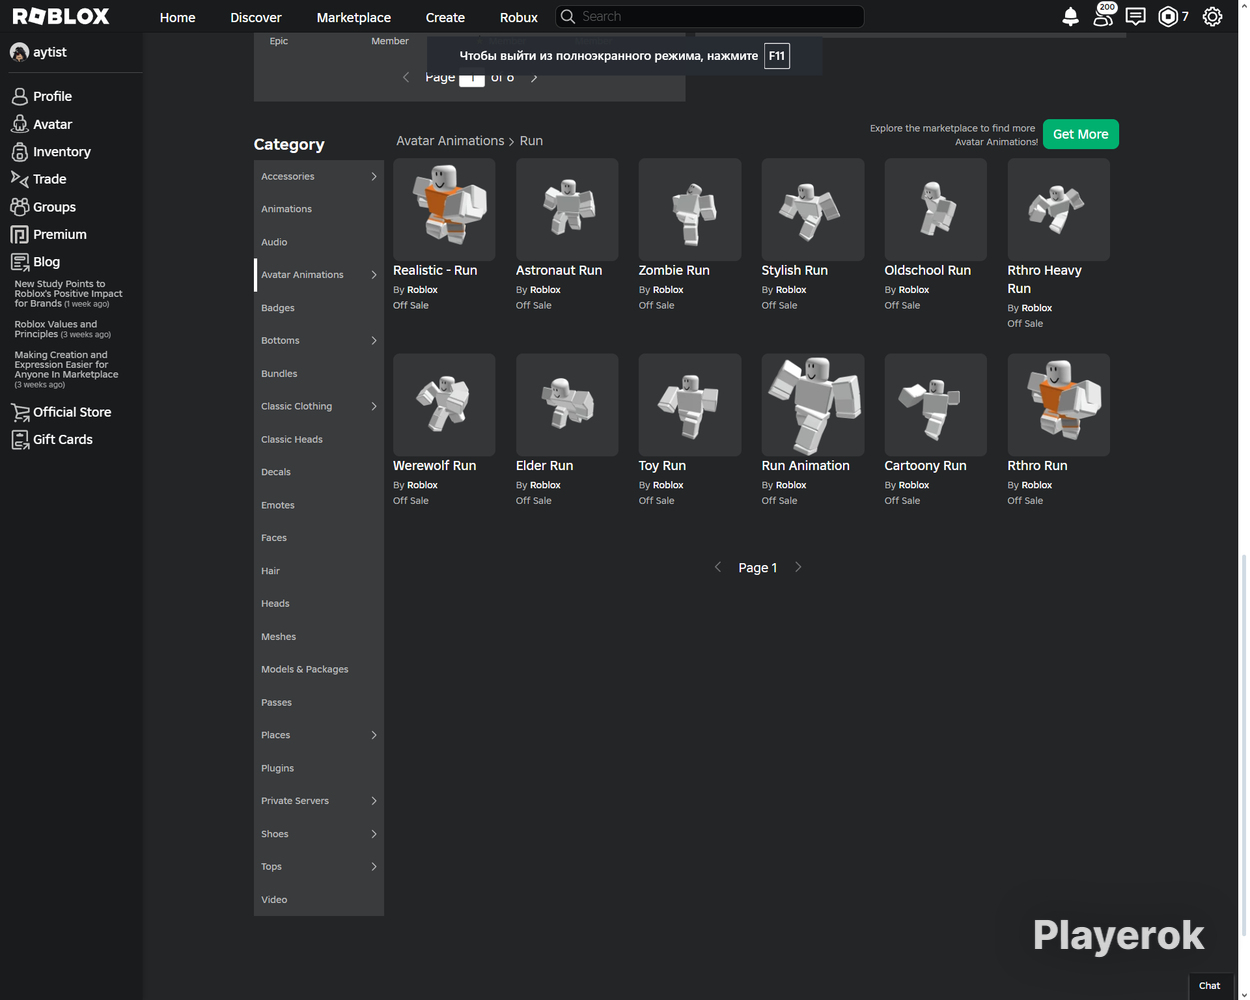Screen dimensions: 1250x1000
Task: Open the Marketplace tab
Action: (x=354, y=17)
